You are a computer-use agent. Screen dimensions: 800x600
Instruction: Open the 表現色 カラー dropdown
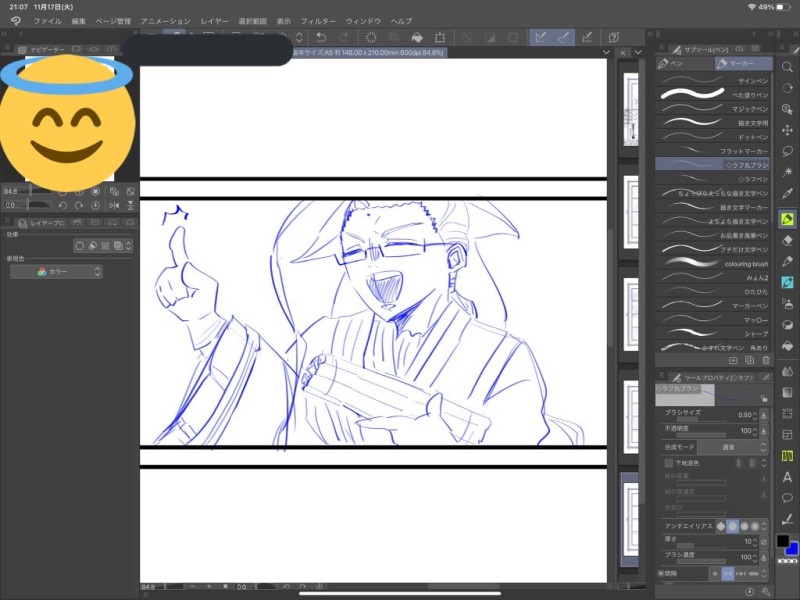tap(56, 271)
